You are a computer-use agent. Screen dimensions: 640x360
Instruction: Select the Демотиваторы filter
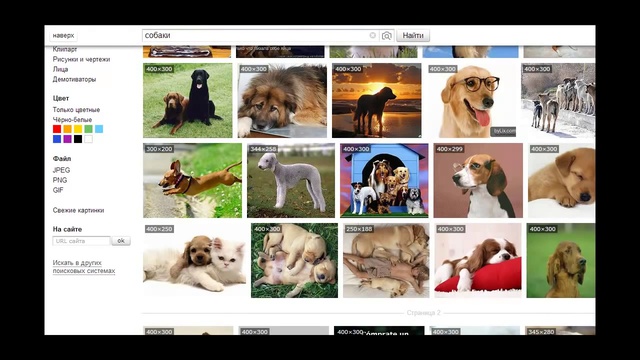(74, 79)
